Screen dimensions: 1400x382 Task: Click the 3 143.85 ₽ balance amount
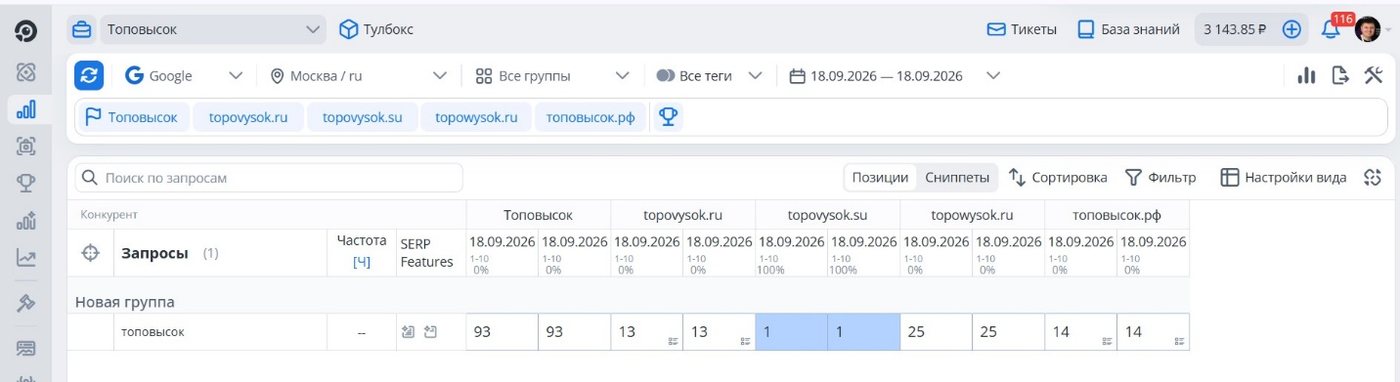click(1235, 29)
